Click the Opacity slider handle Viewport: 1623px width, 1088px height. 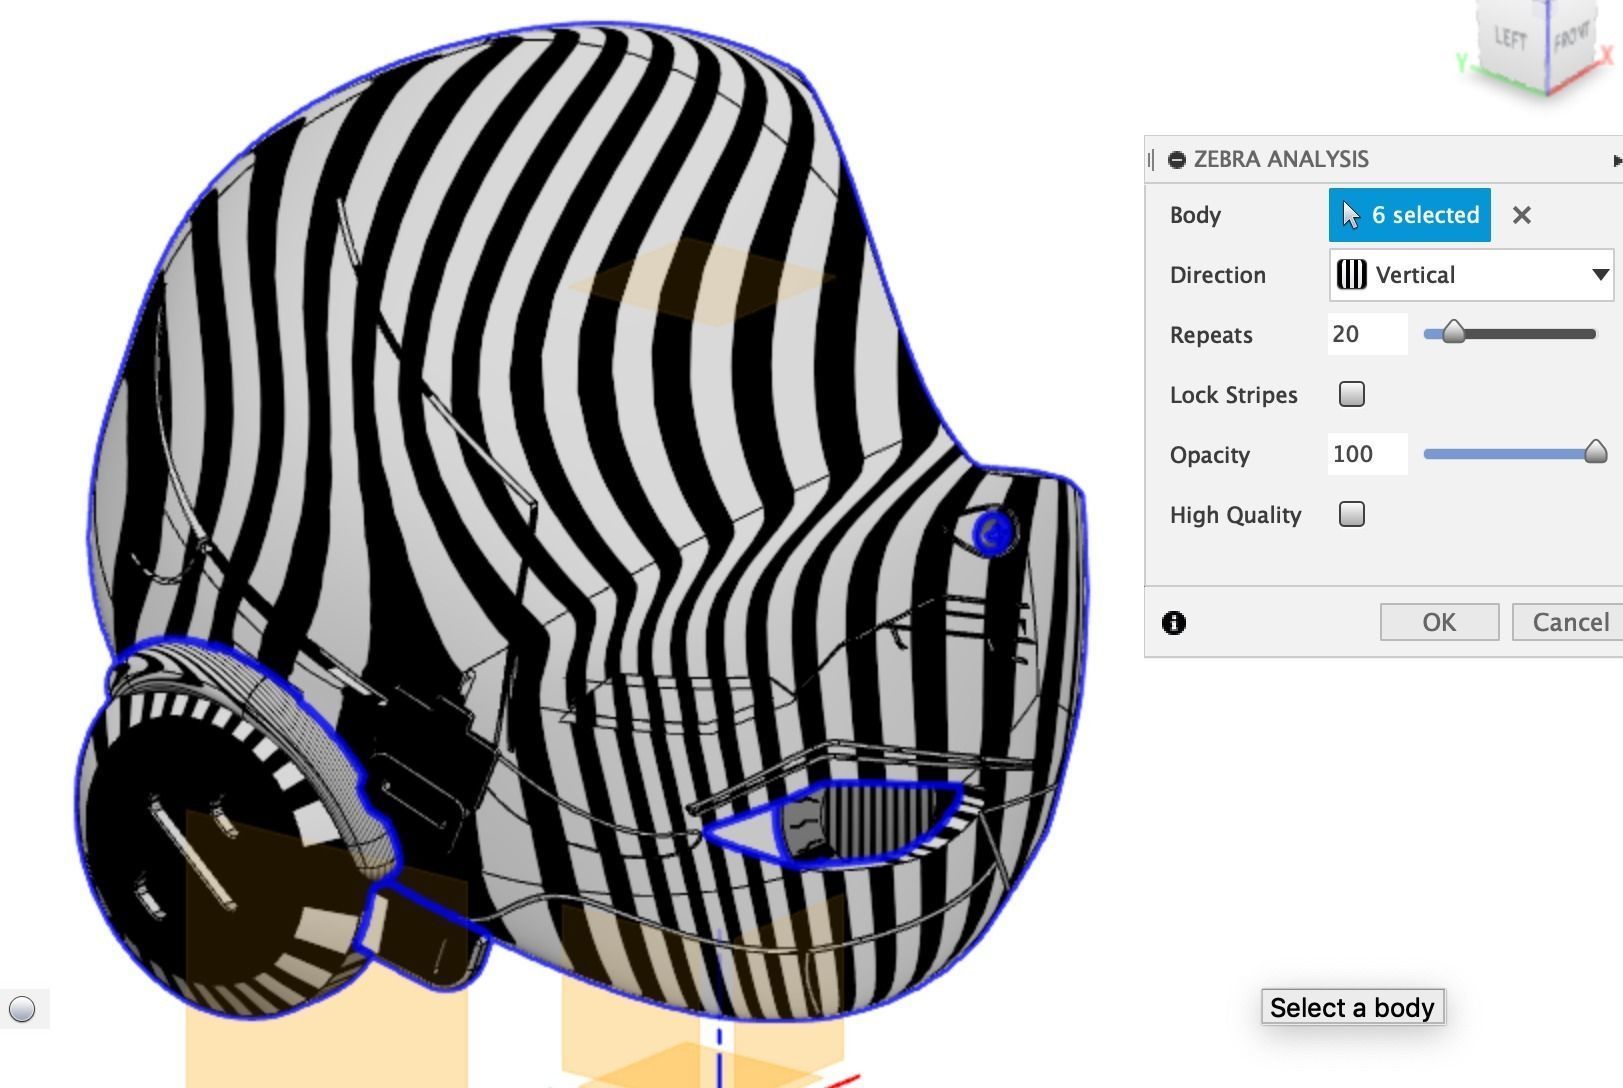(x=1596, y=451)
